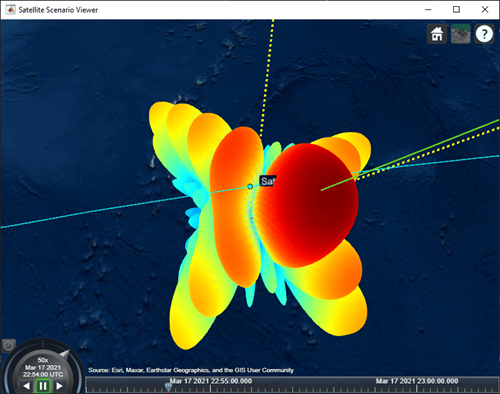
Task: Click the dark red main lobe
Action: tap(310, 207)
